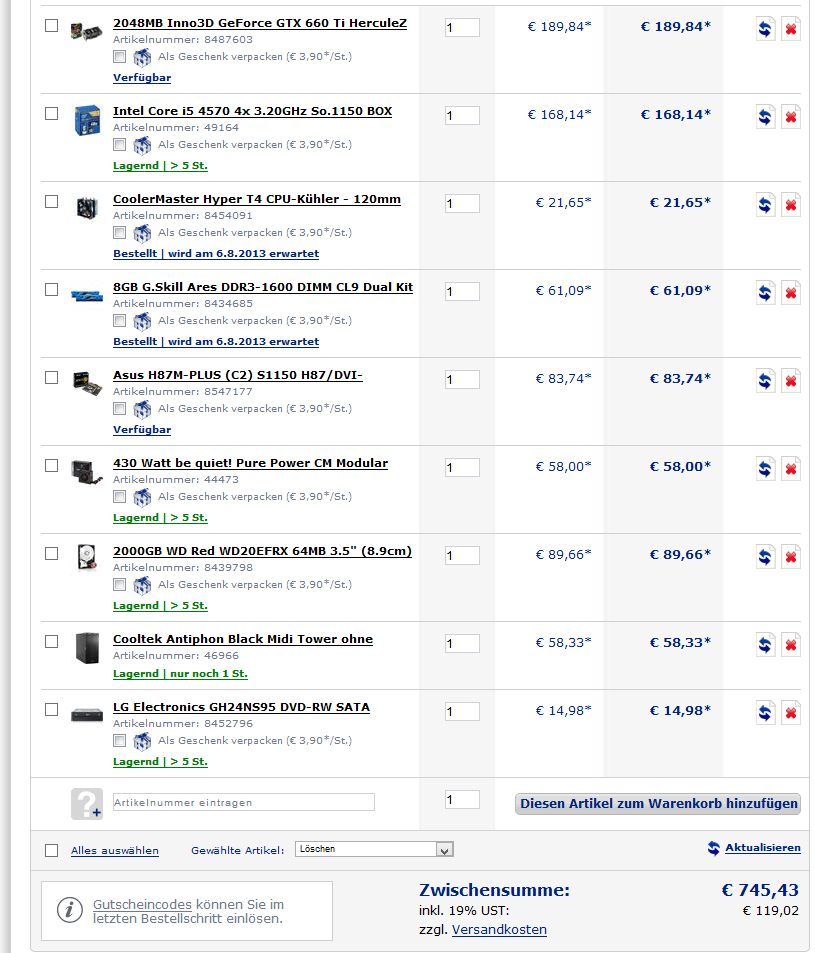This screenshot has width=815, height=953.
Task: Tick the Alles auswählen checkbox
Action: coord(52,850)
